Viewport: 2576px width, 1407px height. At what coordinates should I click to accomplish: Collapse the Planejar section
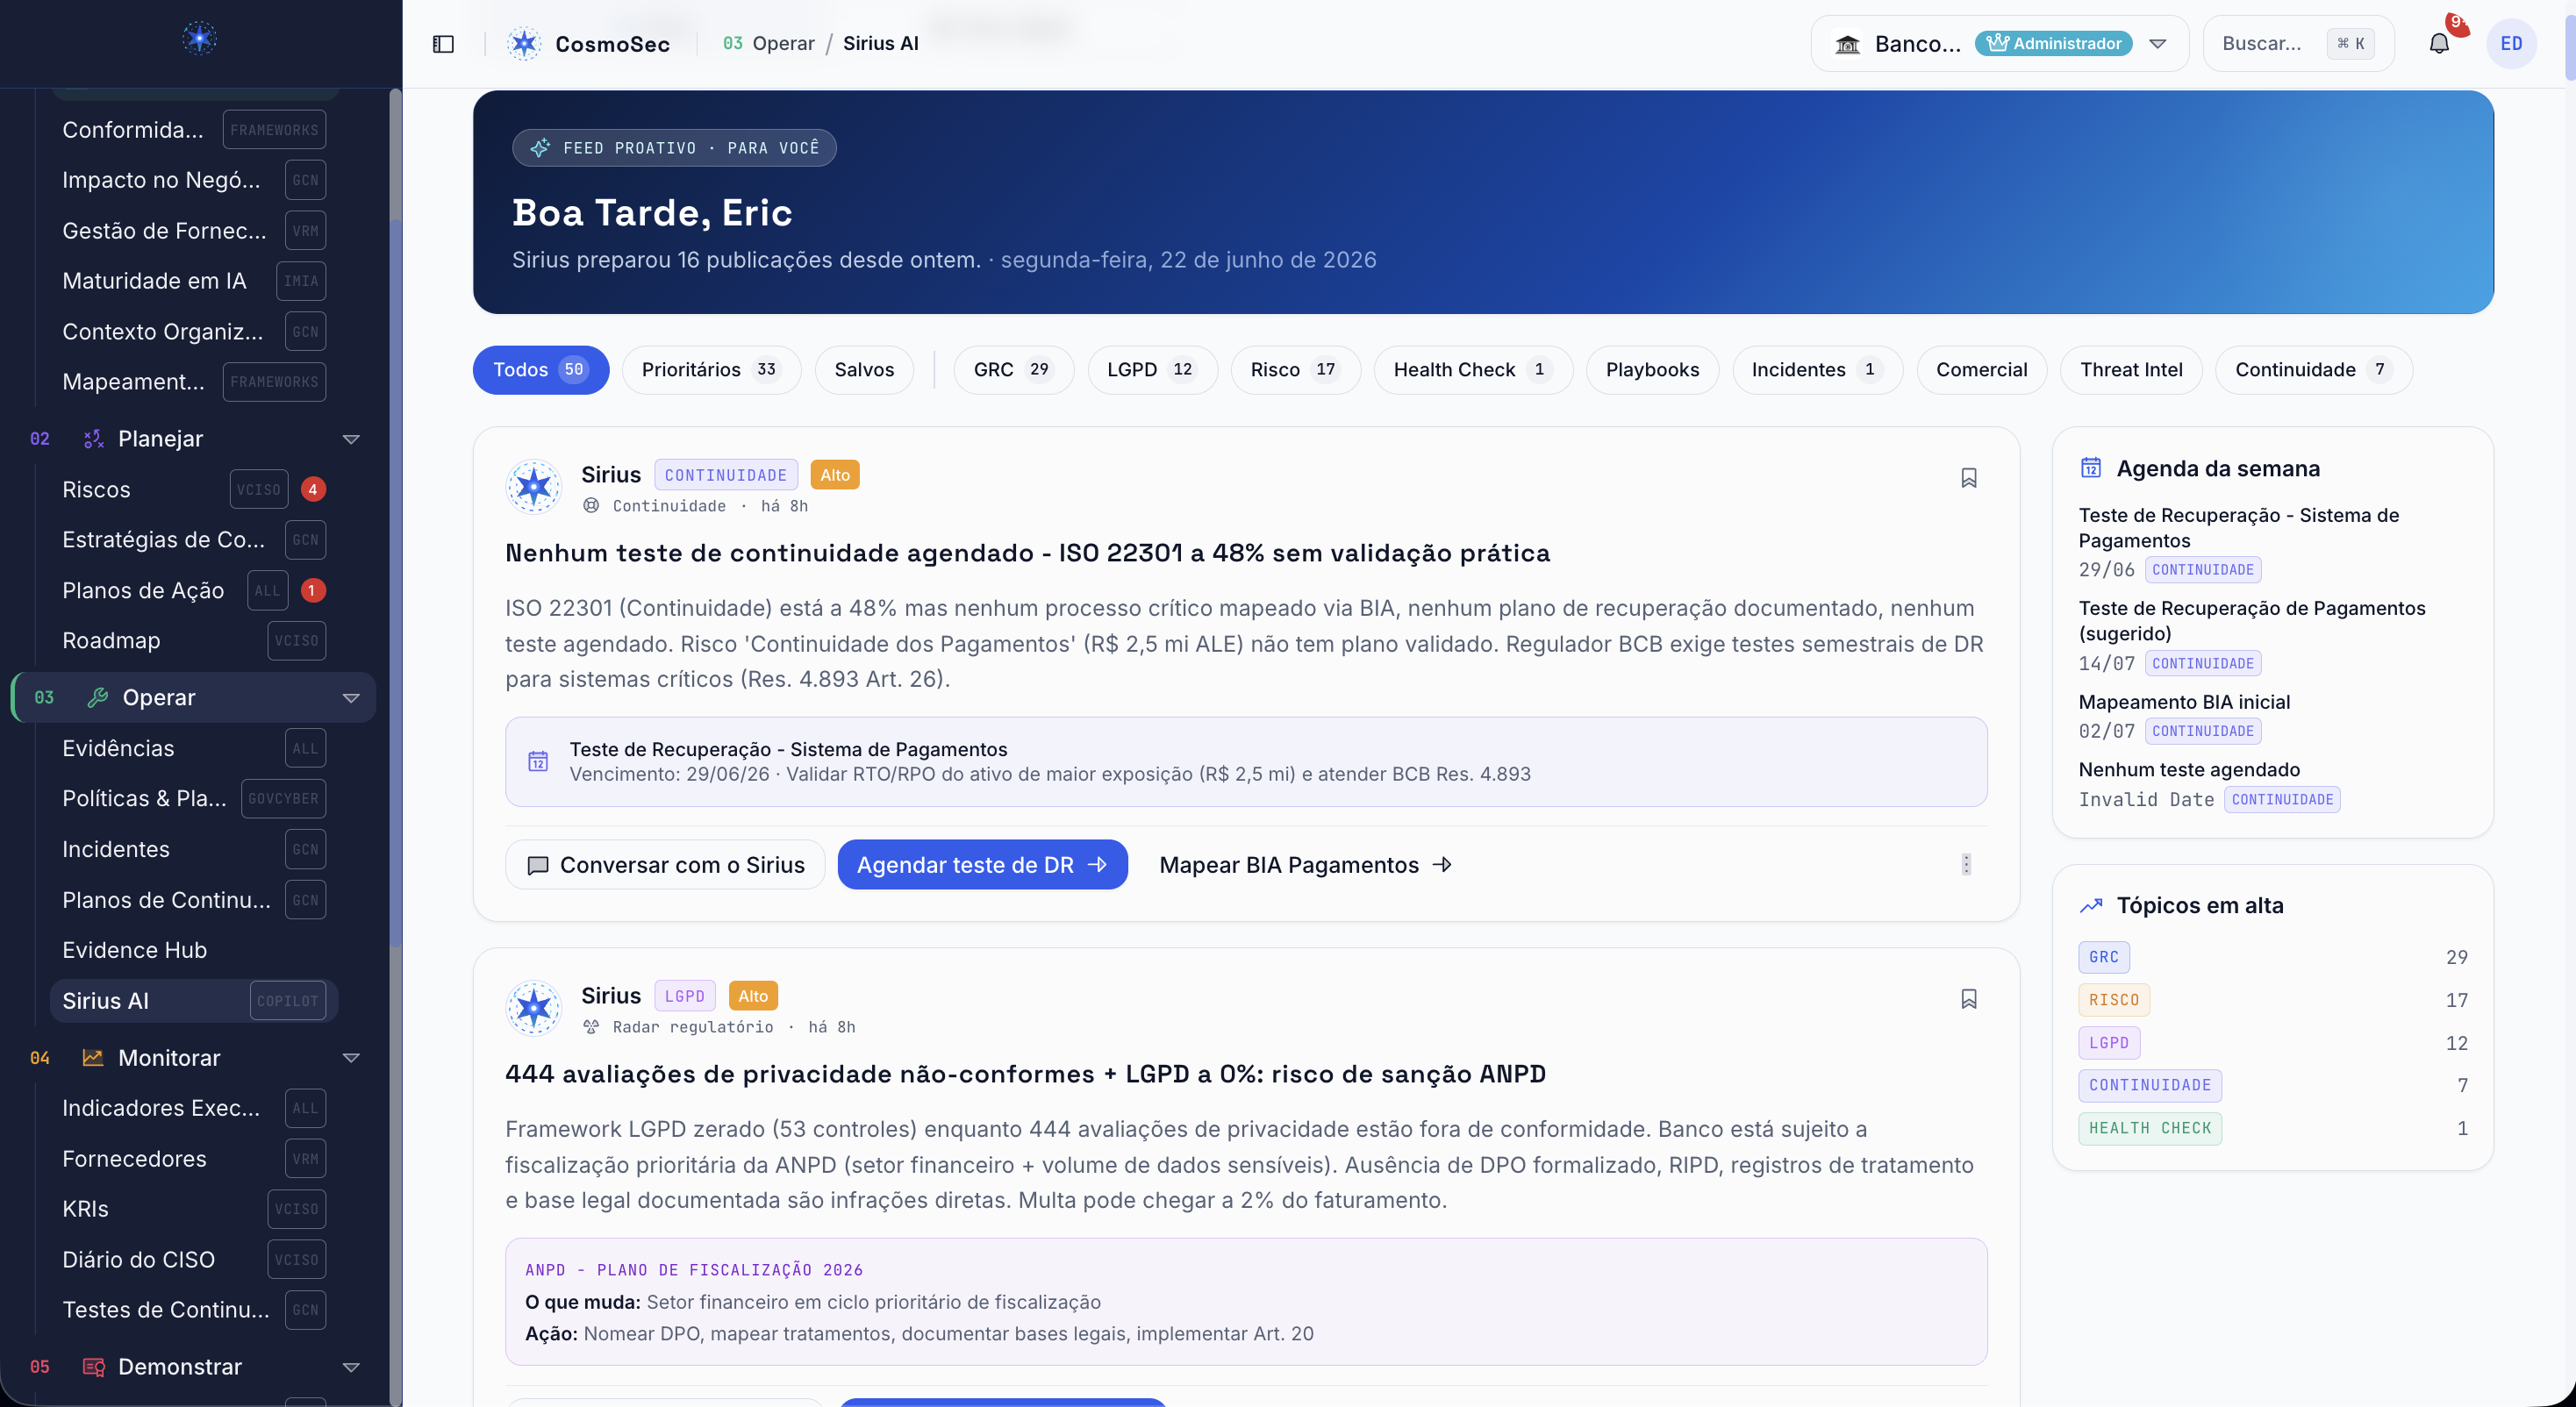click(351, 439)
